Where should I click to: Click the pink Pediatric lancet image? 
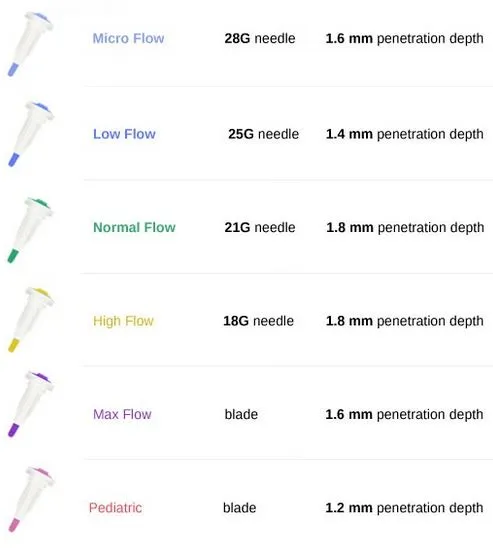(31, 500)
